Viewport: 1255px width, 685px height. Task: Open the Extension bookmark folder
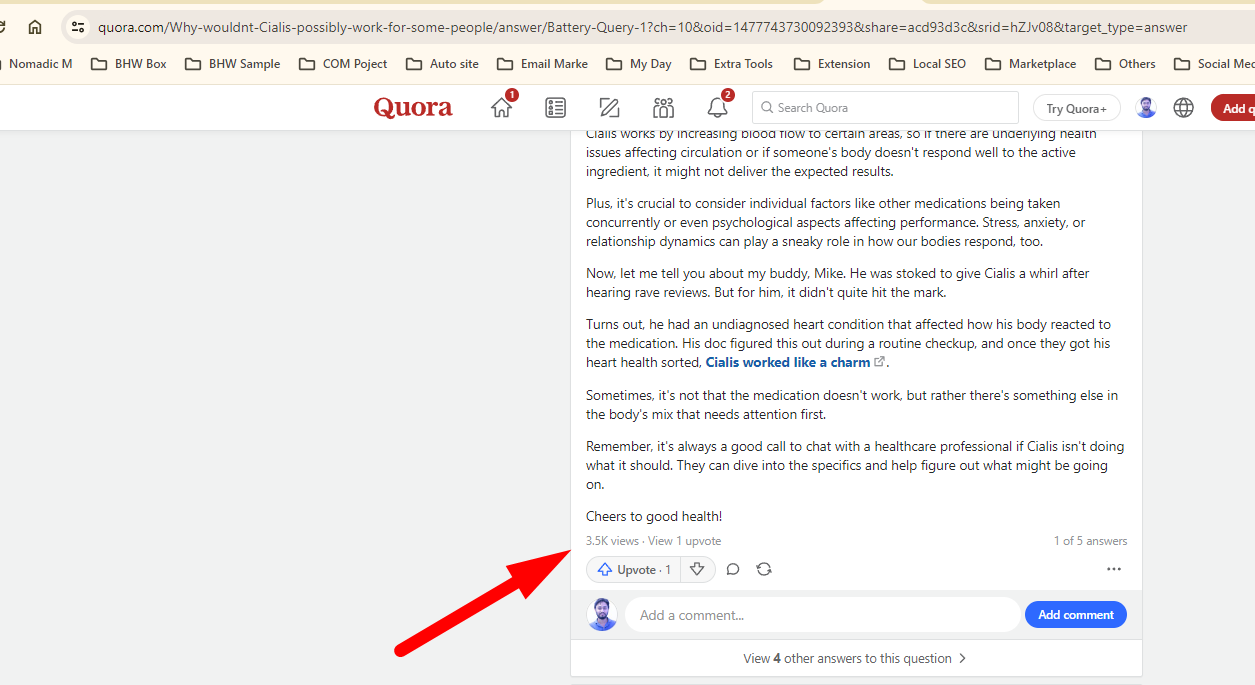point(832,64)
